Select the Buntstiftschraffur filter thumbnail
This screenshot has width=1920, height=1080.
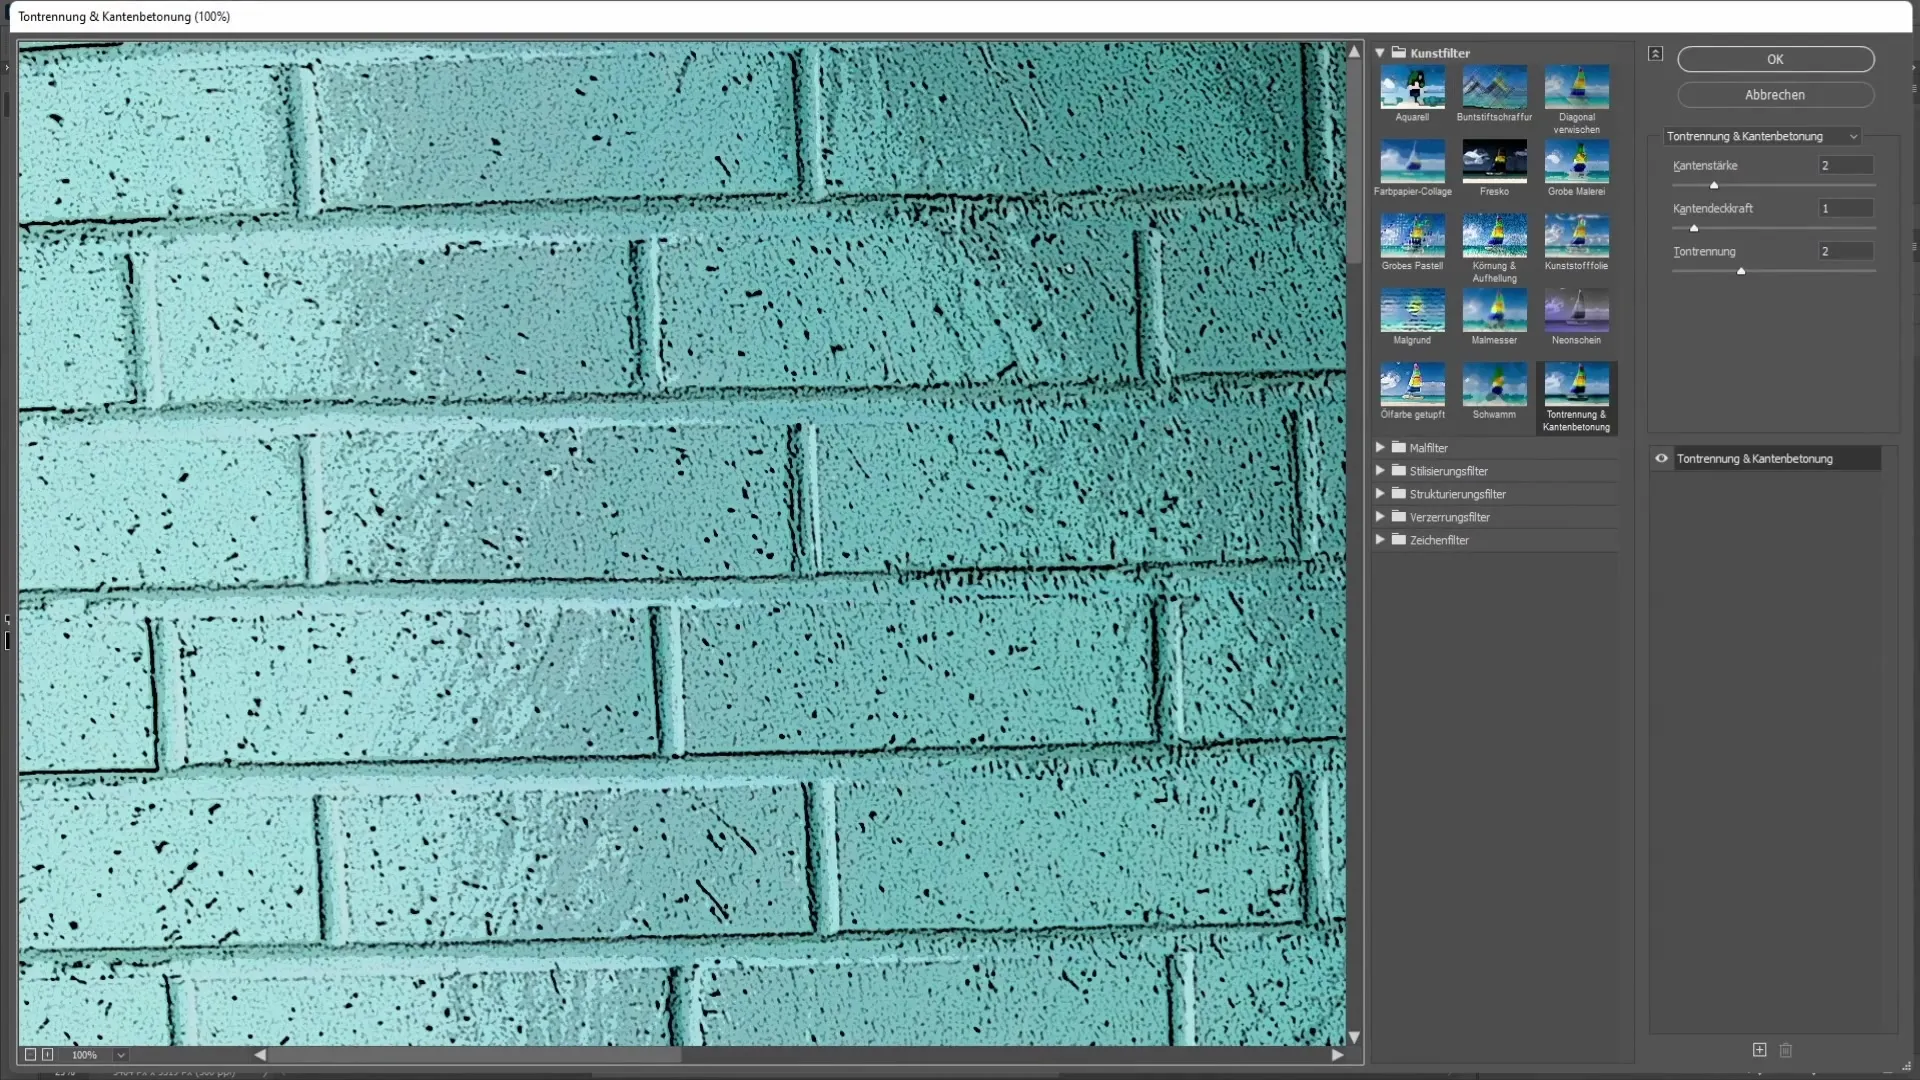point(1494,88)
